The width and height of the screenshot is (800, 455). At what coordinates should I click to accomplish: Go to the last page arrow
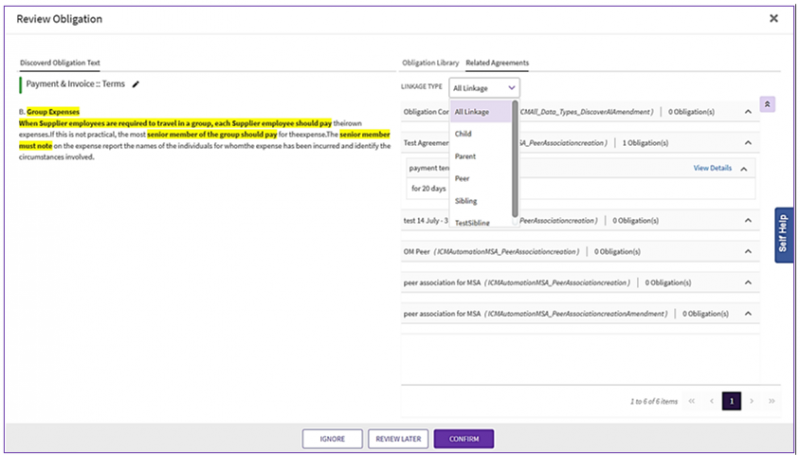coord(771,400)
